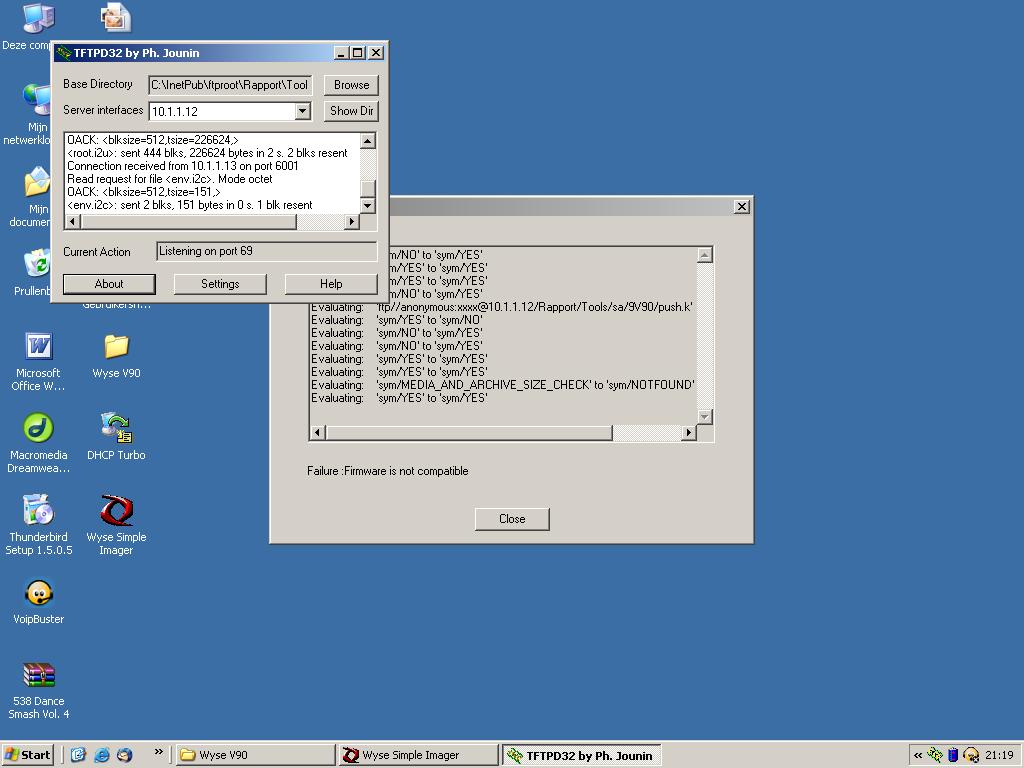This screenshot has height=768, width=1024.
Task: Click Browse in the TFTPD32 window
Action: [351, 85]
